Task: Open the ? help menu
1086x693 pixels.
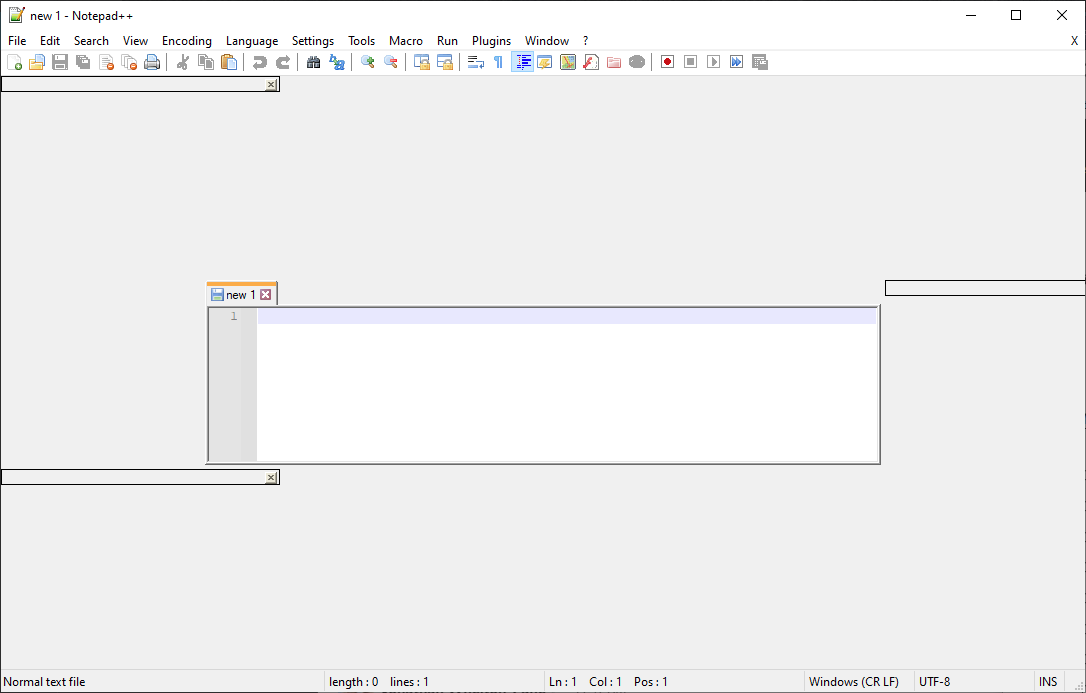Action: [585, 41]
